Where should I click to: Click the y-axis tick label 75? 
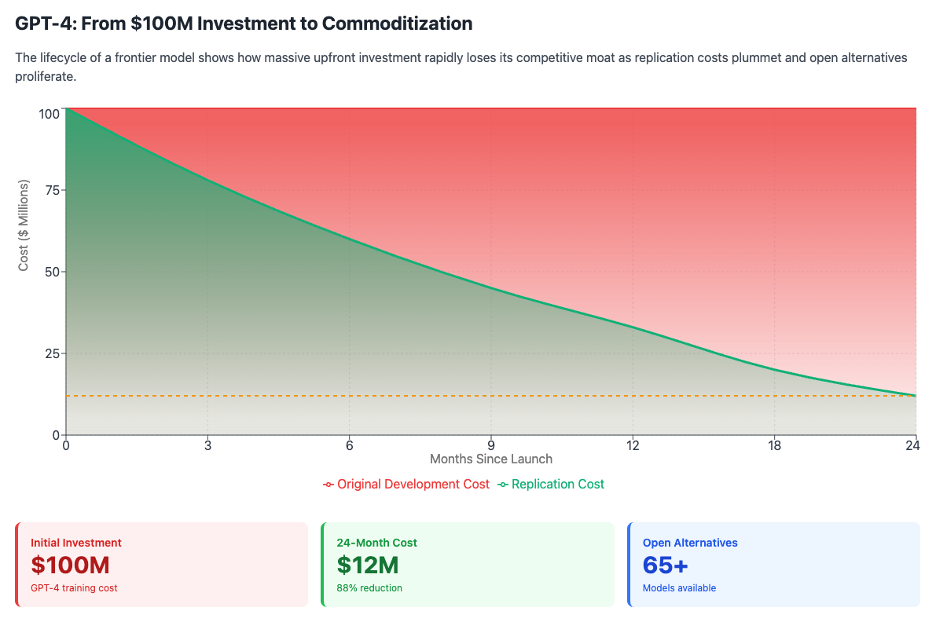coord(53,190)
